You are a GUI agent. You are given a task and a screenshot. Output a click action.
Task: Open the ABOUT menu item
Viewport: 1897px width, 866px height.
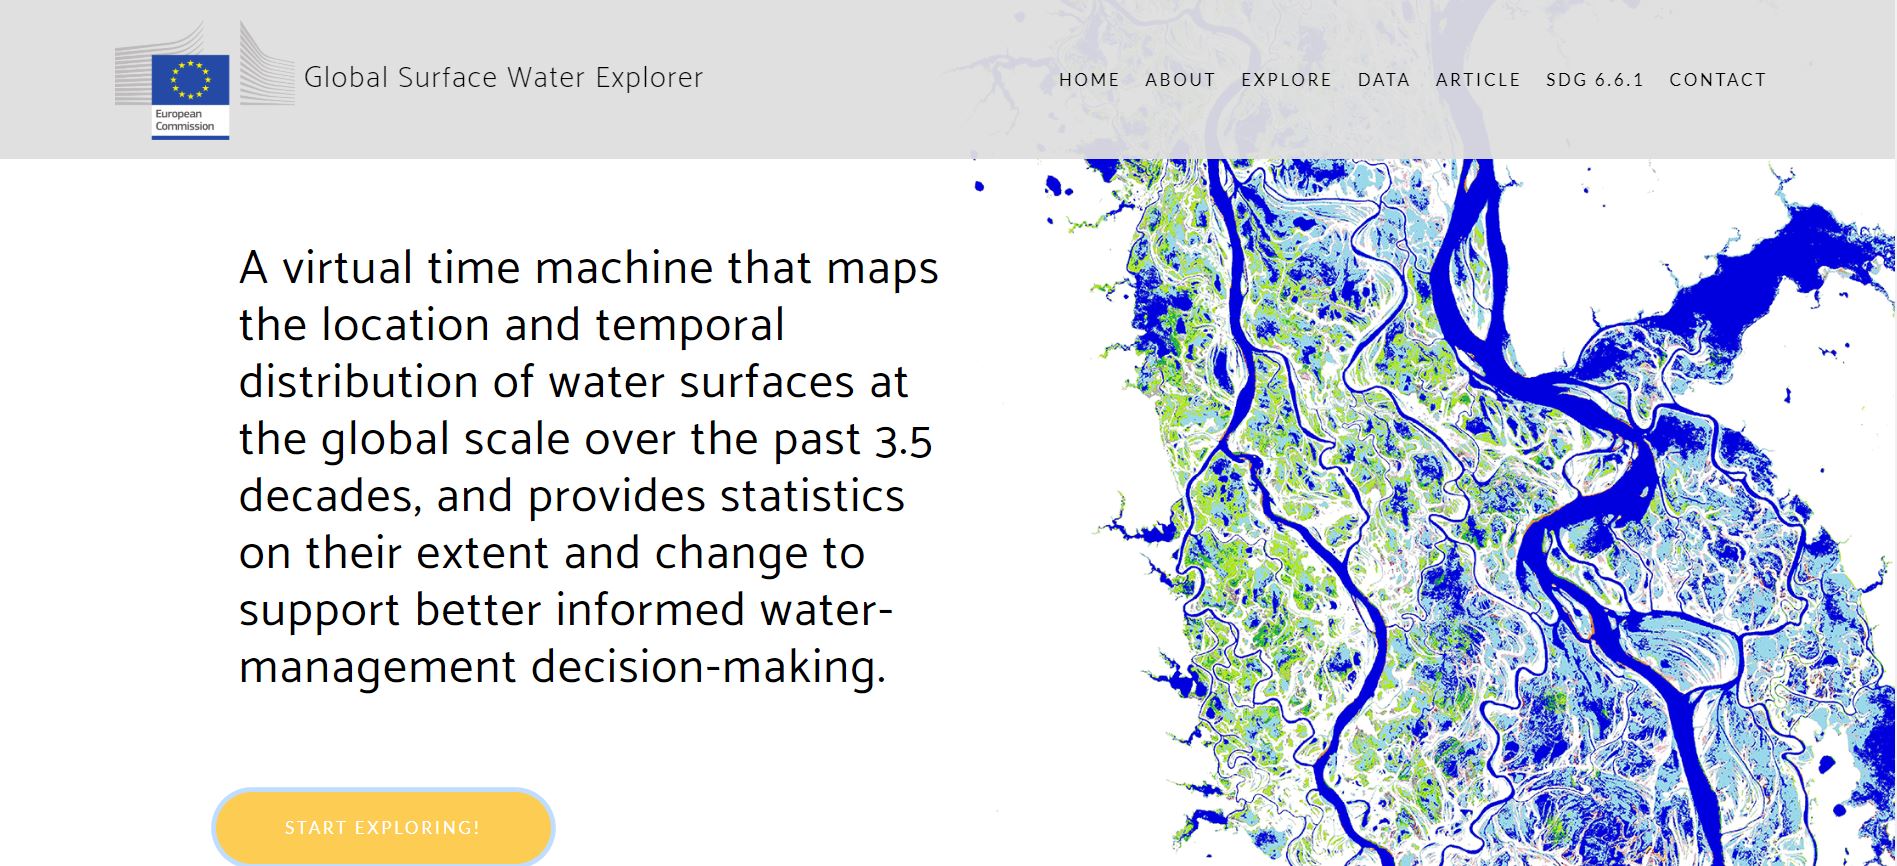pos(1180,80)
